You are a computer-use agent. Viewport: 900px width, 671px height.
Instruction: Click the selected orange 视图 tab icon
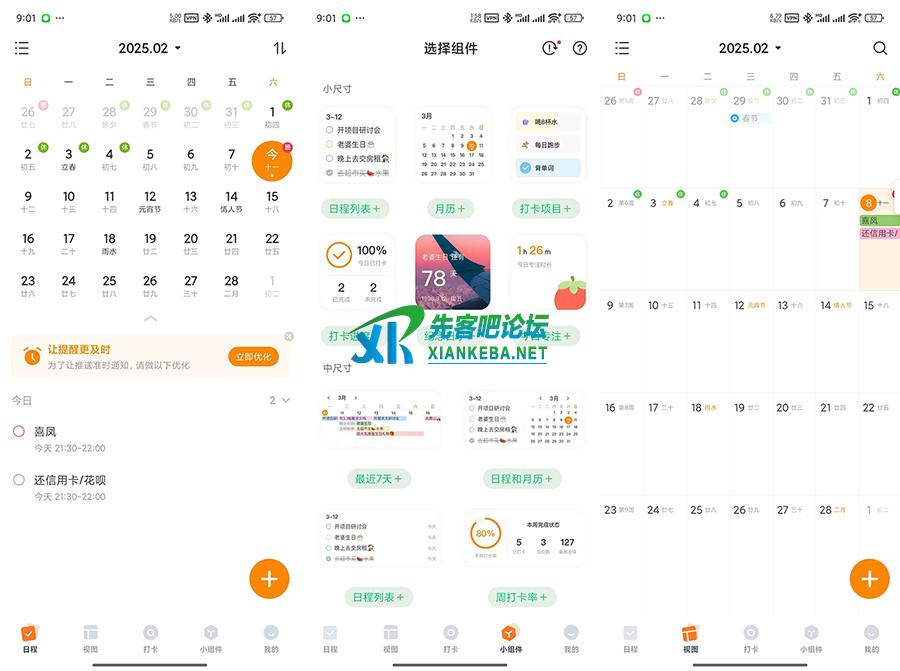tap(690, 633)
